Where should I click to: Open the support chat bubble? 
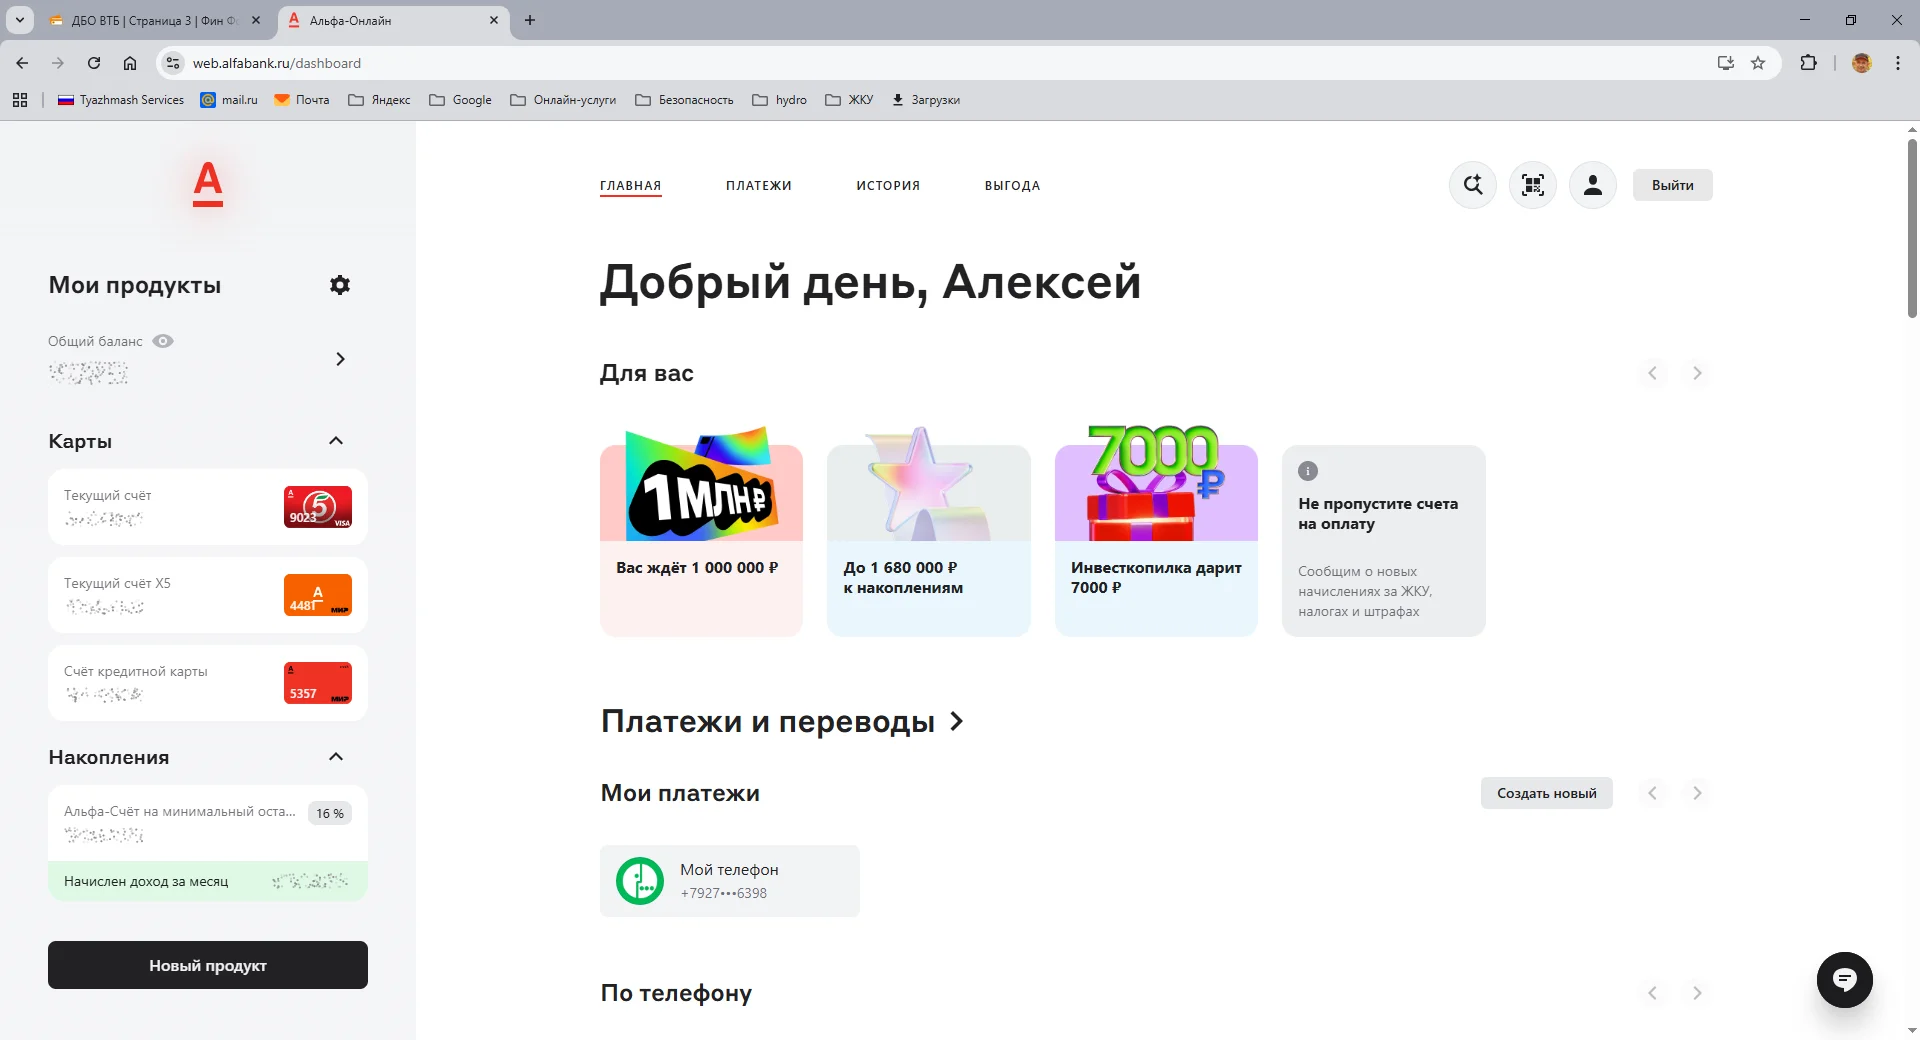pyautogui.click(x=1845, y=980)
